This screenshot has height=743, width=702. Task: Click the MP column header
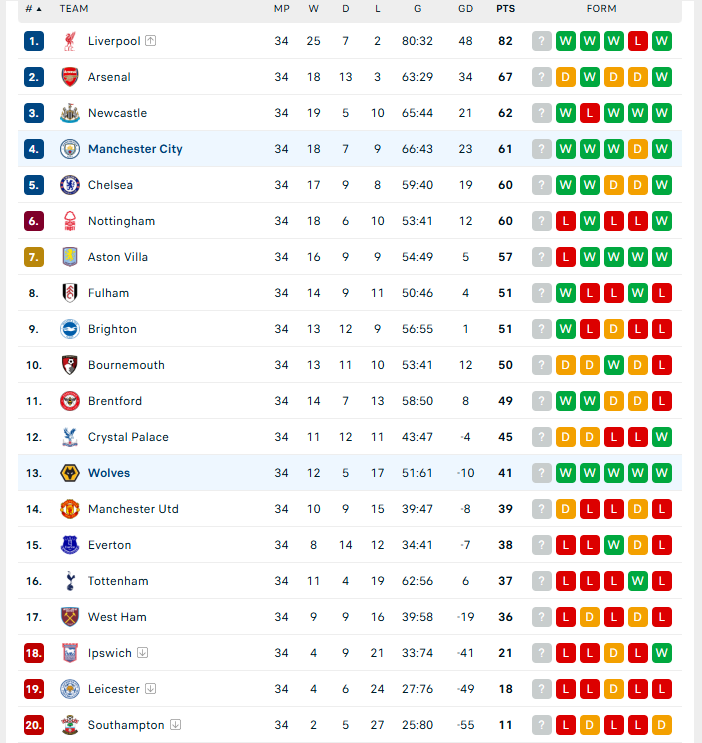point(282,9)
